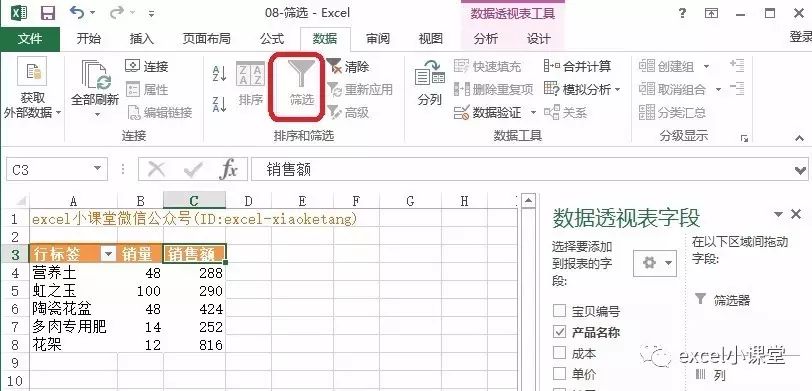
Task: Select cell with value 816
Action: tap(194, 345)
